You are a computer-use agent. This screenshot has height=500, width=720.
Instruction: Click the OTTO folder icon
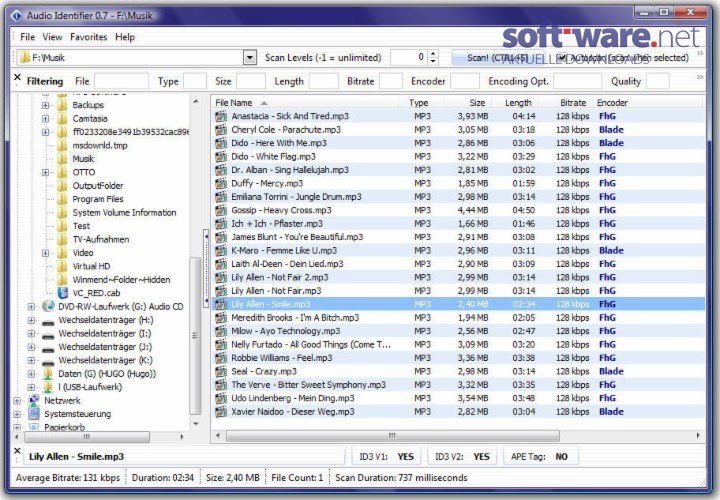pyautogui.click(x=62, y=172)
